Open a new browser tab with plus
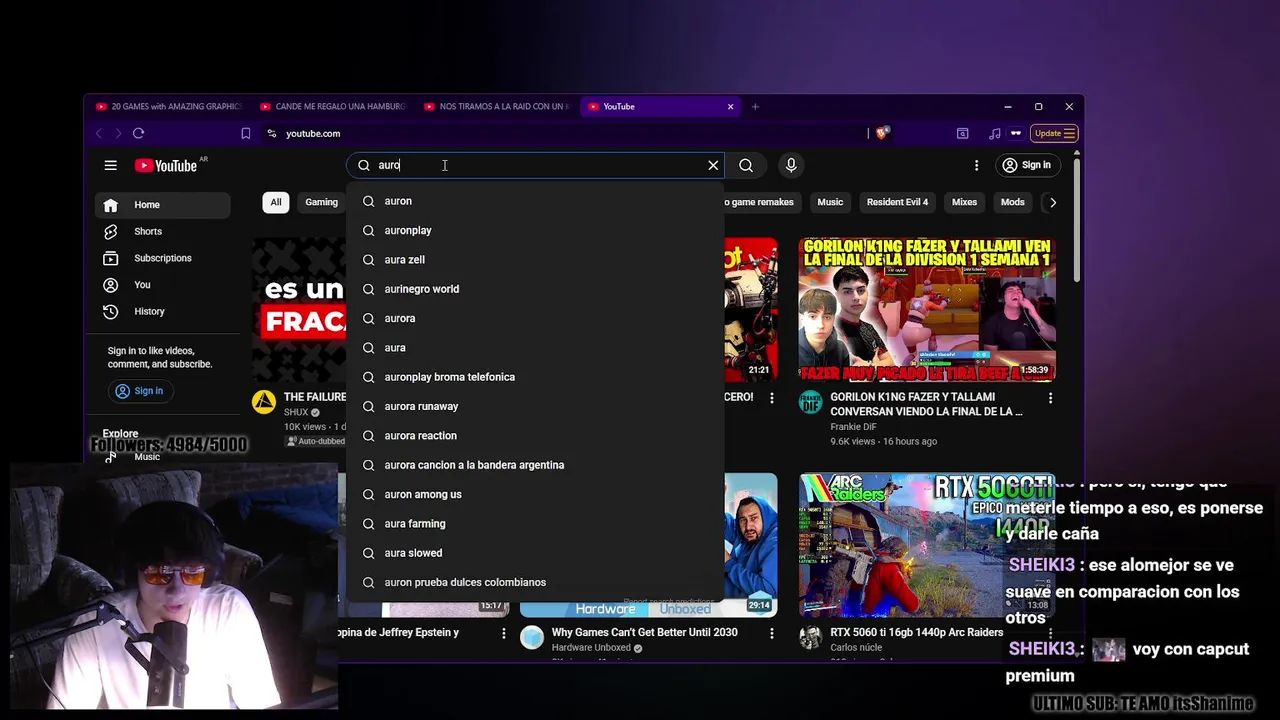 tap(755, 106)
